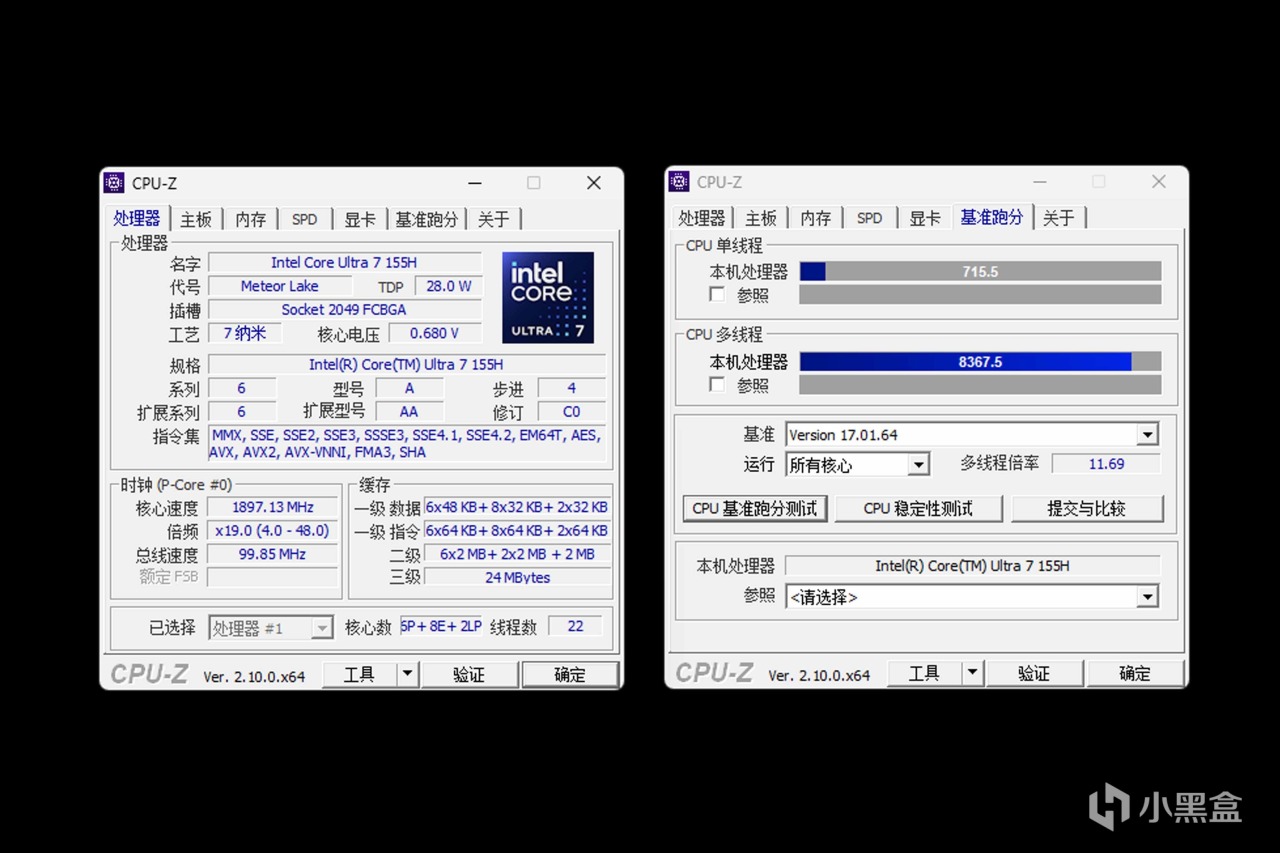Open 关于 tab in right window
This screenshot has height=853, width=1280.
coord(1059,218)
